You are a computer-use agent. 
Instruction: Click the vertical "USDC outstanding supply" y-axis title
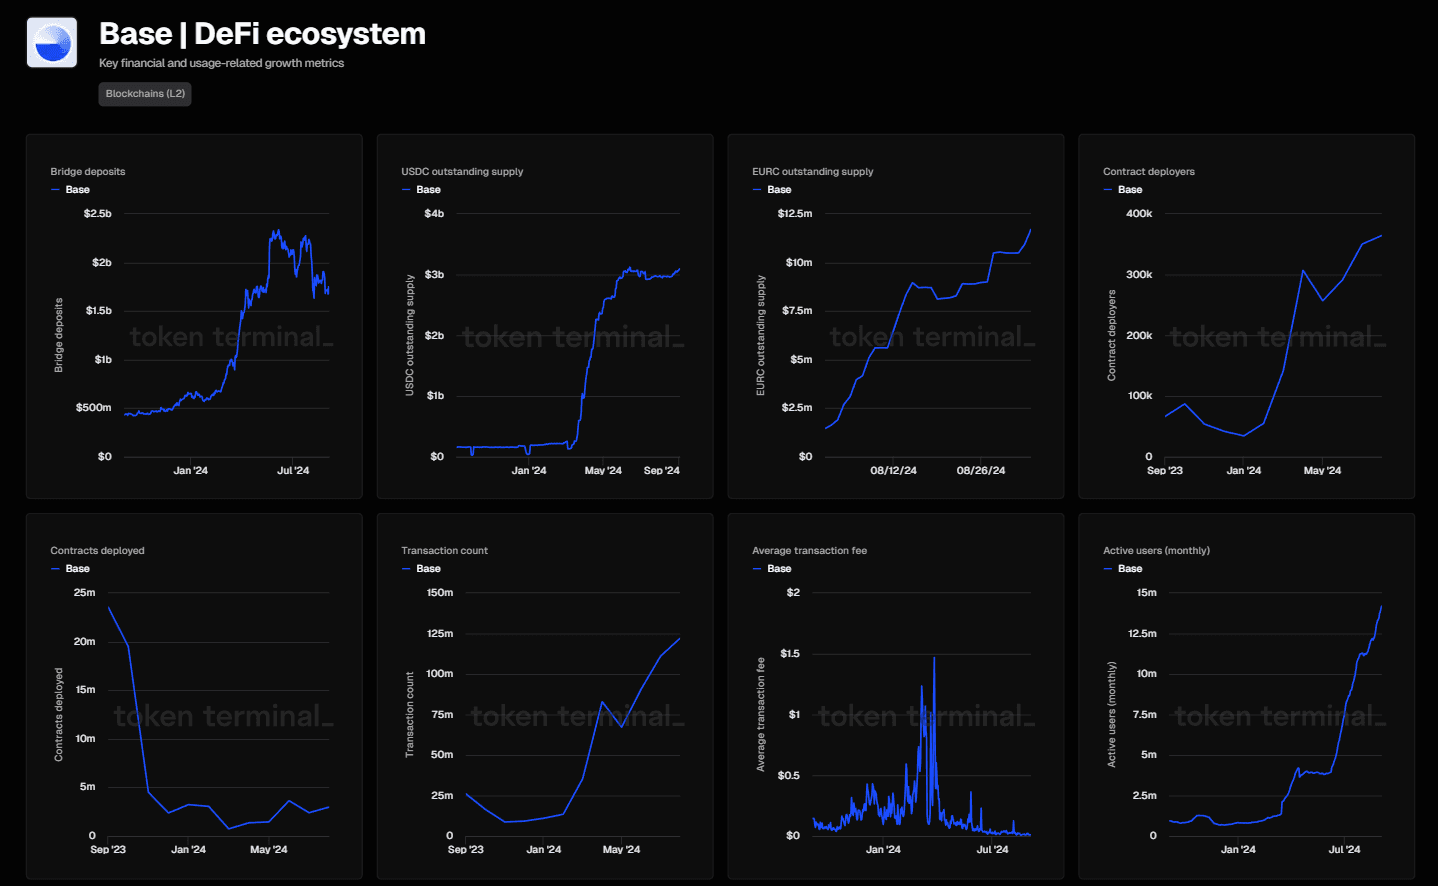[410, 335]
